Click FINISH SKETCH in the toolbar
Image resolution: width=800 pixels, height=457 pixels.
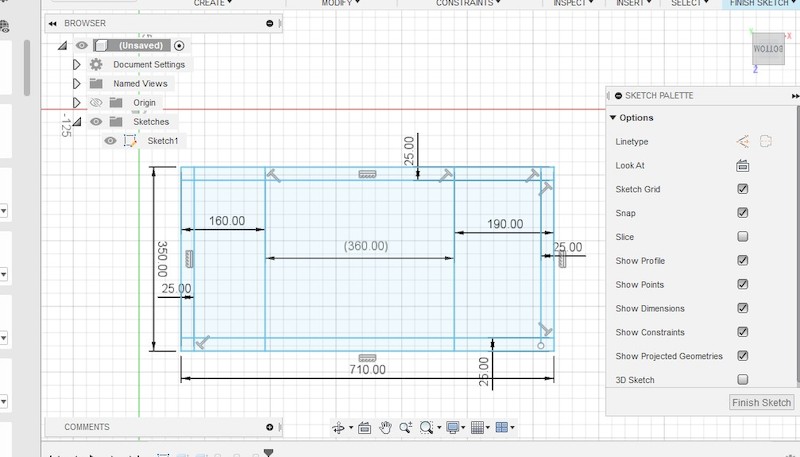pyautogui.click(x=762, y=3)
